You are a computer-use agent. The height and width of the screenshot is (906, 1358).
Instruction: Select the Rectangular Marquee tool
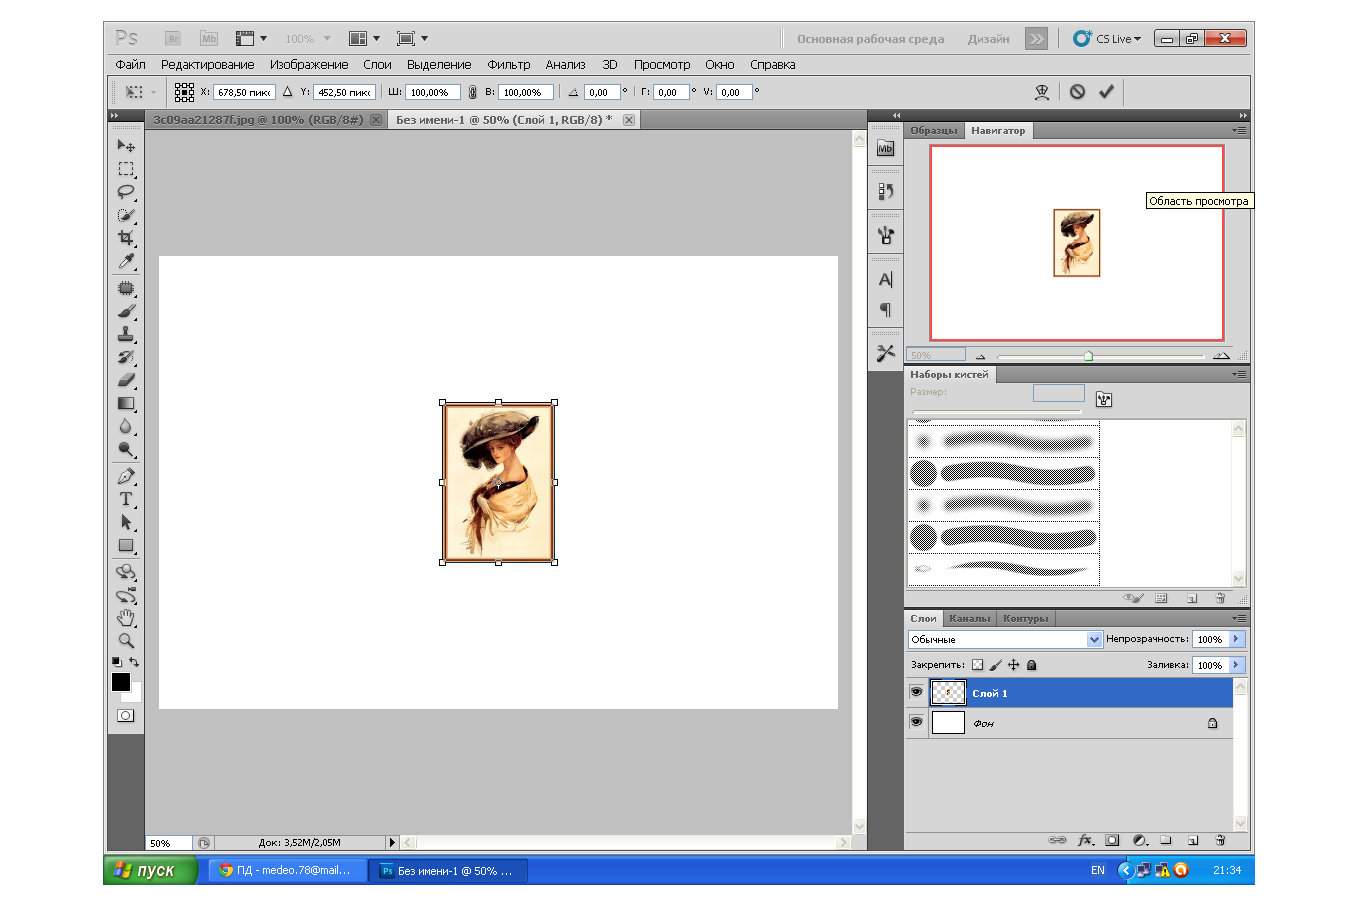tap(126, 169)
